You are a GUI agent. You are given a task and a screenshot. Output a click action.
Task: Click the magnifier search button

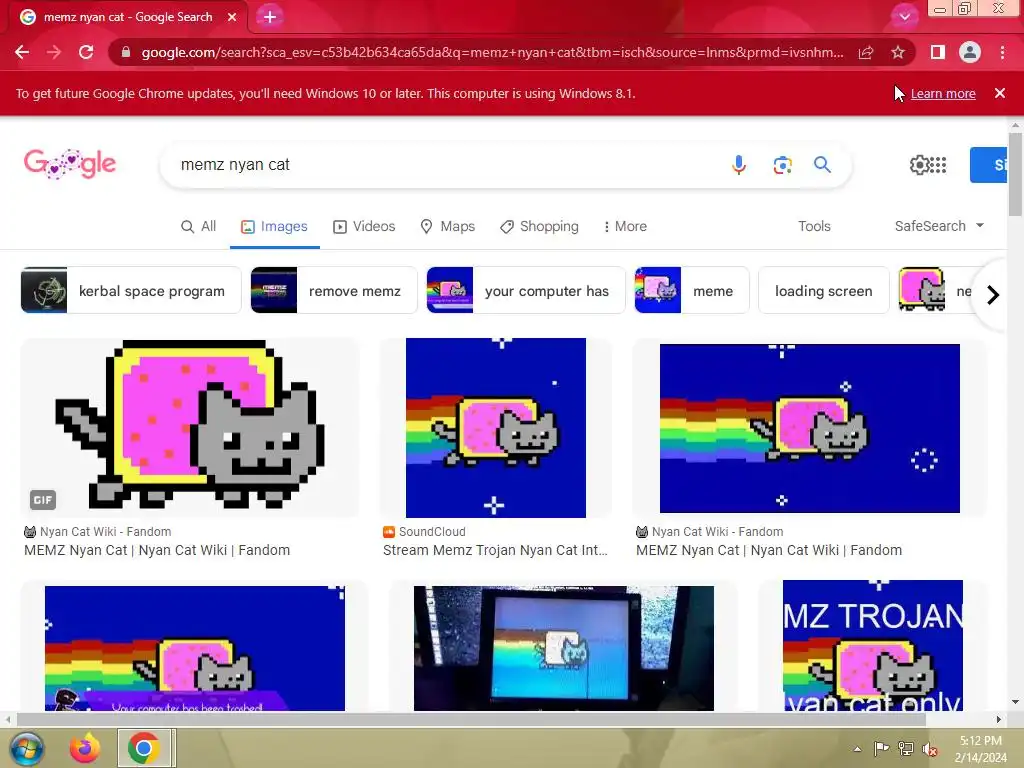click(822, 165)
